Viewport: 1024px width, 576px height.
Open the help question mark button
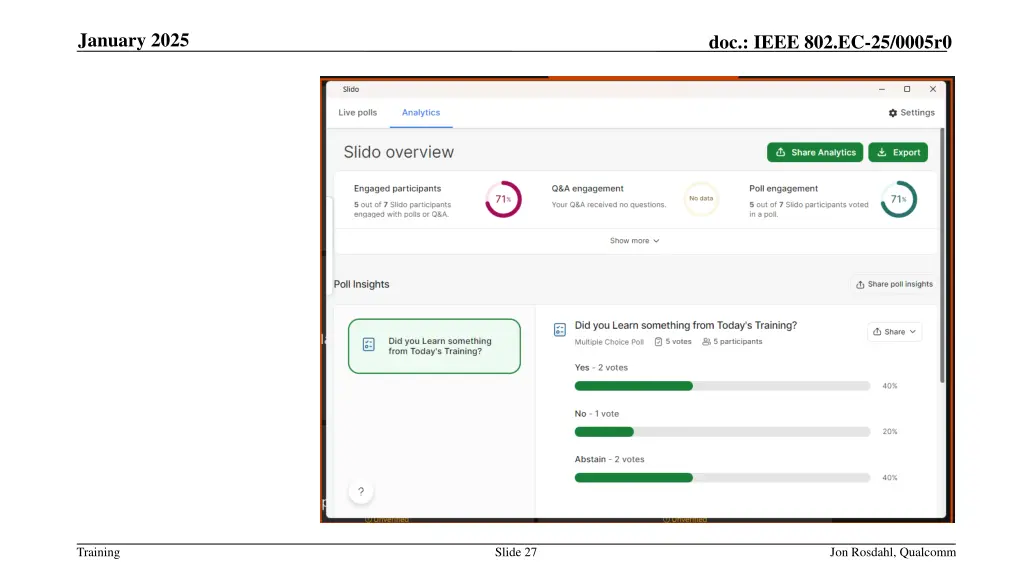click(x=360, y=491)
